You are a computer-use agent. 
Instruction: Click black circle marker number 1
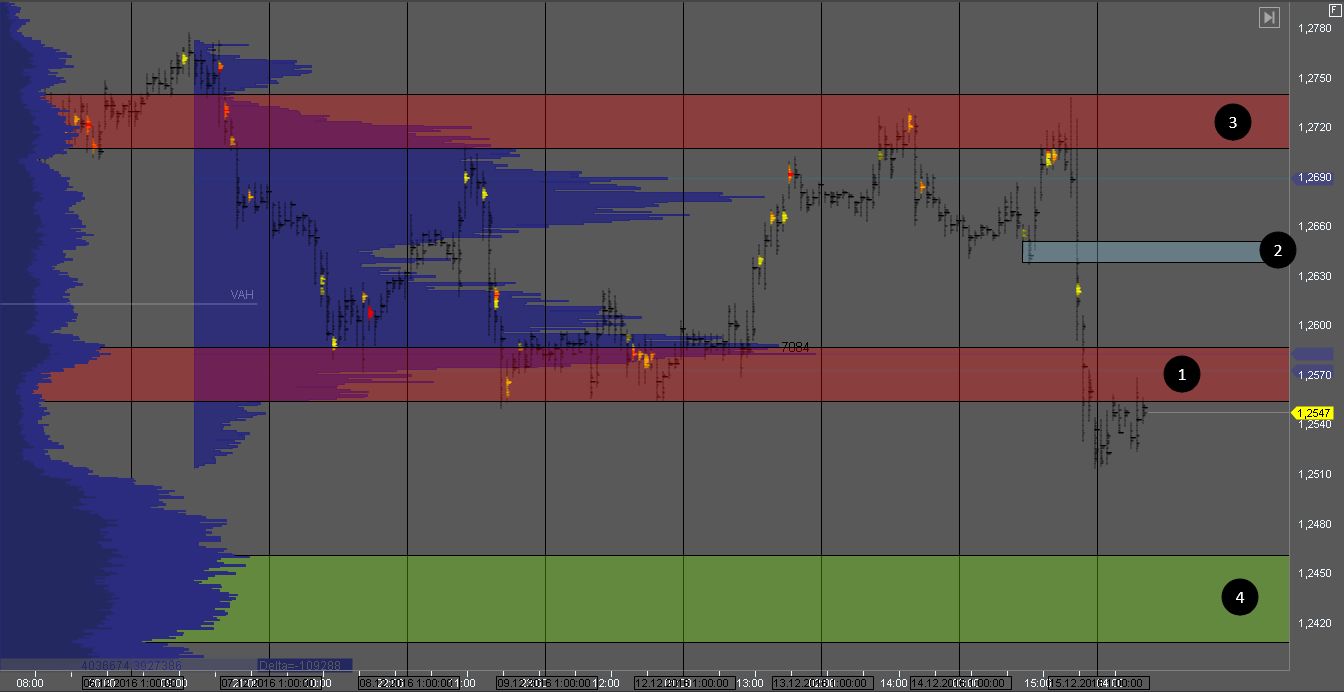point(1182,375)
